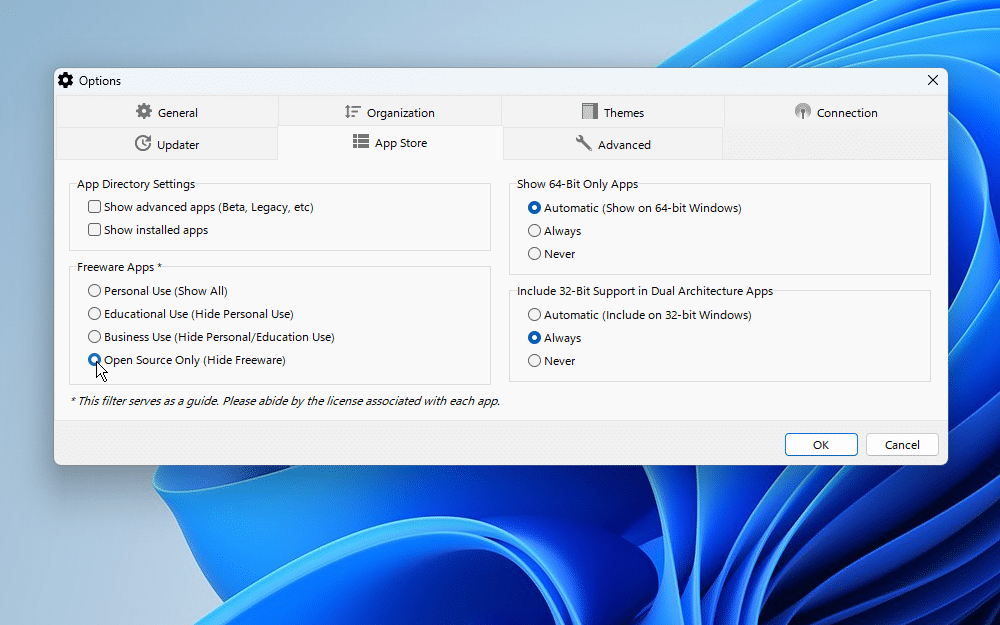
Task: Select Never for 32-bit dual architecture support
Action: click(535, 360)
